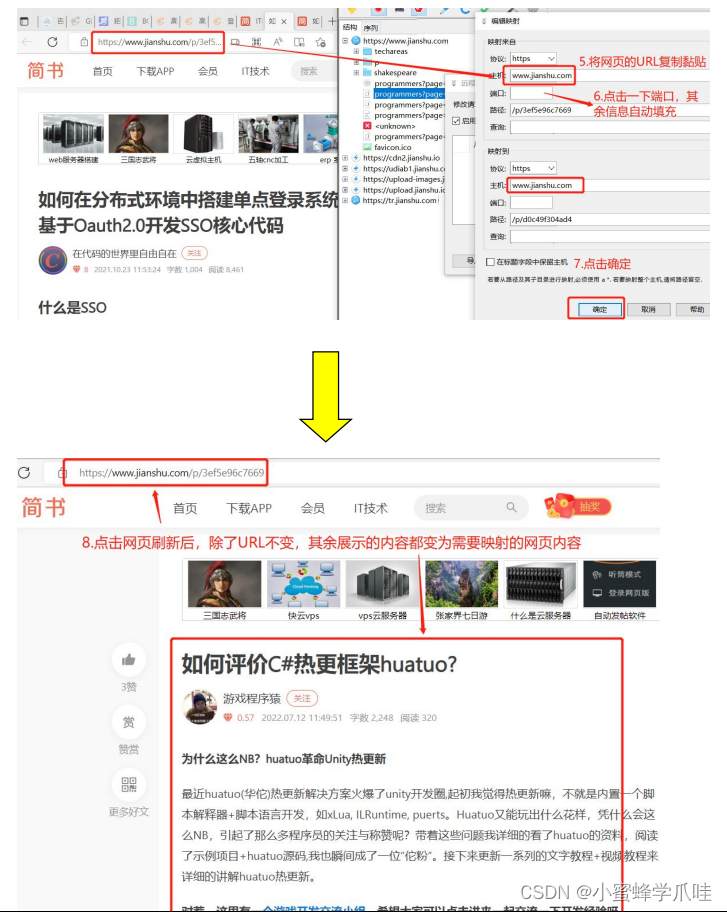The height and width of the screenshot is (912, 727).
Task: Expand the https://udiab1.jianshu node
Action: [345, 168]
